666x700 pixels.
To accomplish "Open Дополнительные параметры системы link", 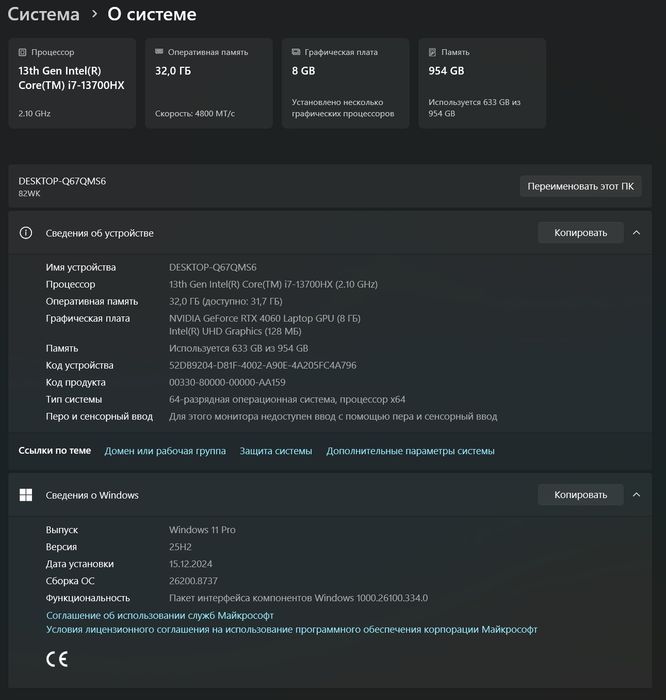I will pos(410,451).
